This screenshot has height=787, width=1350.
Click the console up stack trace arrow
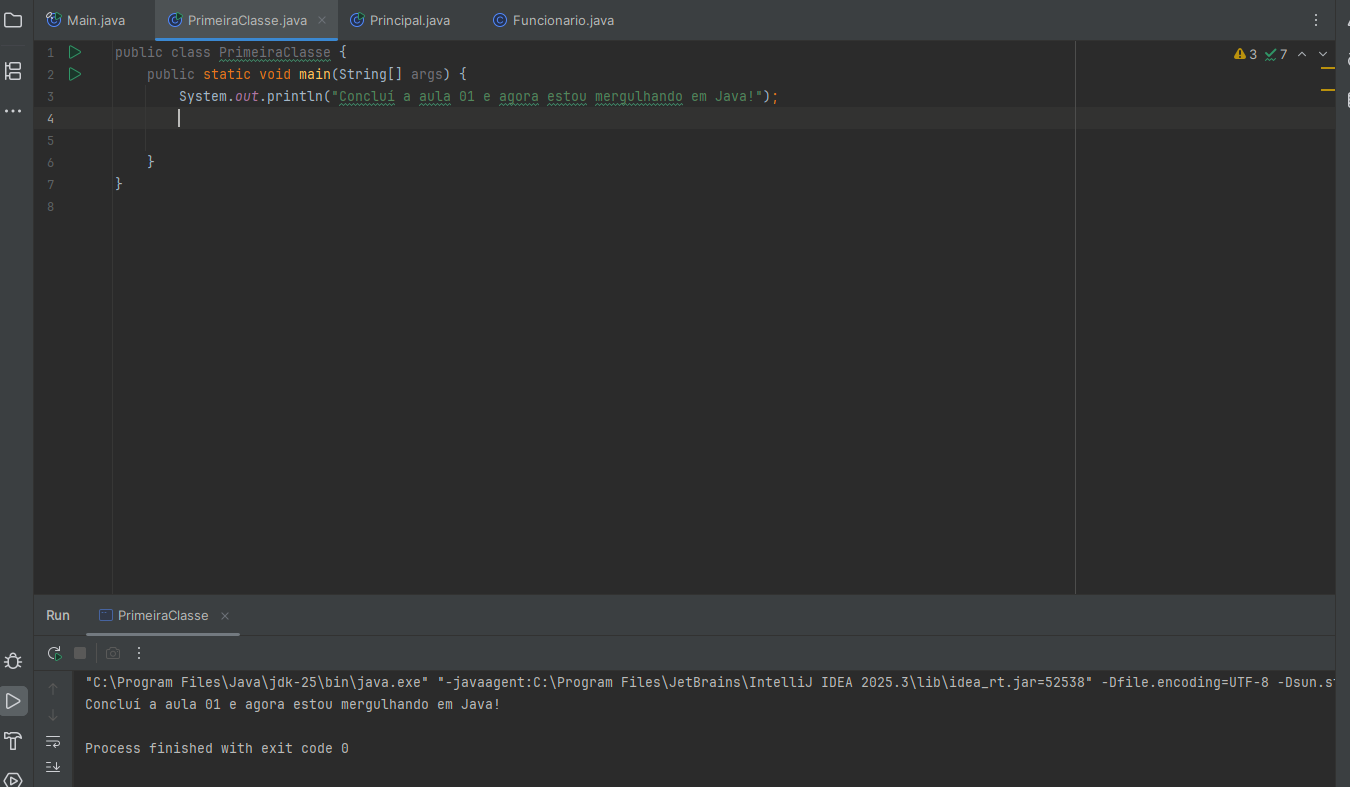(x=53, y=688)
